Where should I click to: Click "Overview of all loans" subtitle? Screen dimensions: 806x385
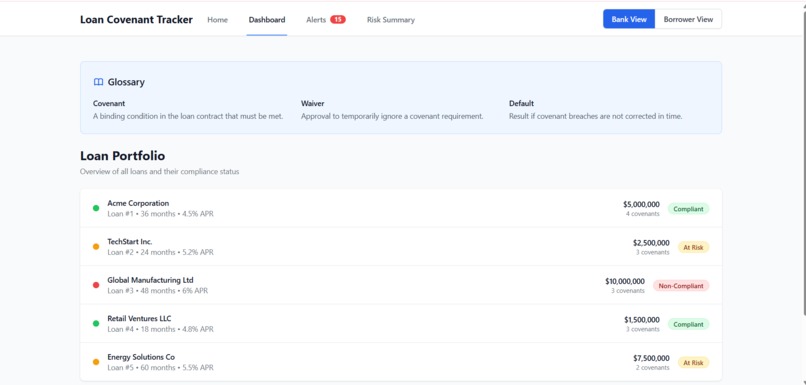(x=159, y=172)
